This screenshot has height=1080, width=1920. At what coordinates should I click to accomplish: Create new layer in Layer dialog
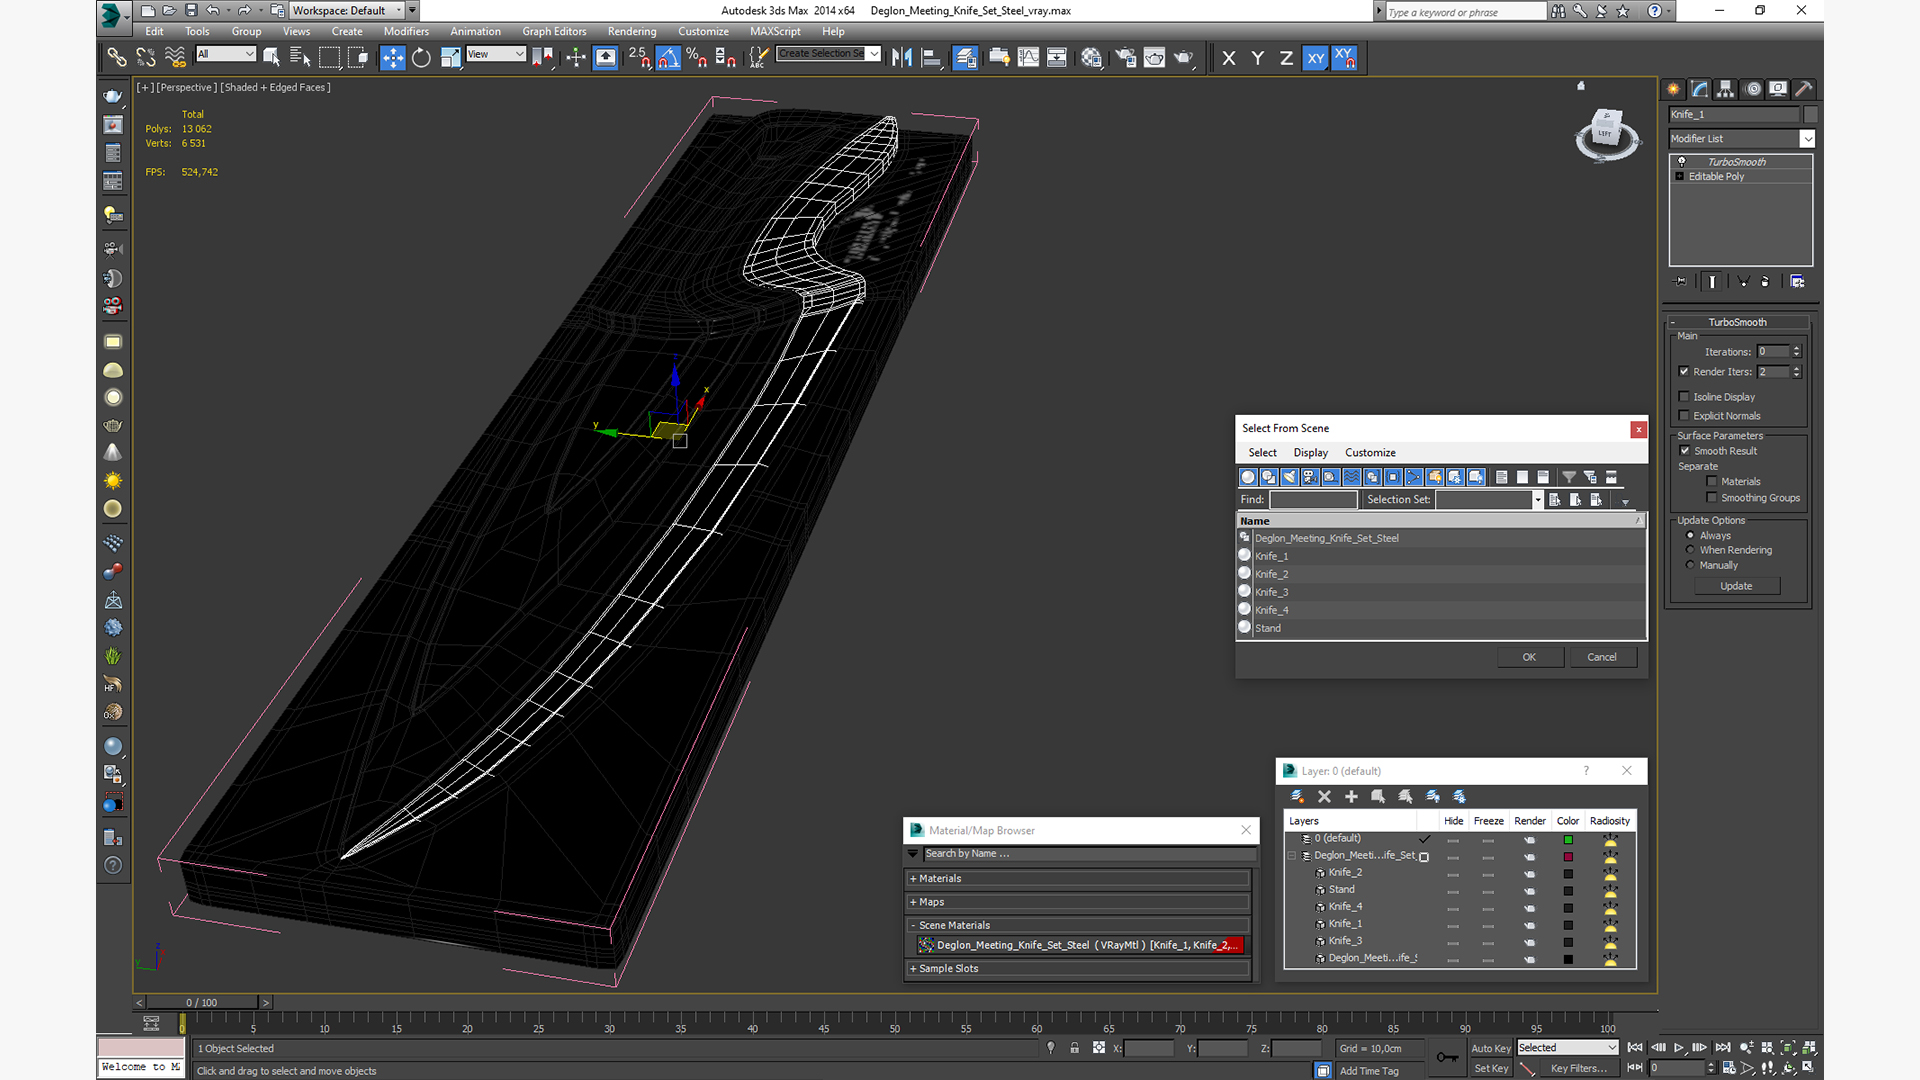(x=1297, y=796)
